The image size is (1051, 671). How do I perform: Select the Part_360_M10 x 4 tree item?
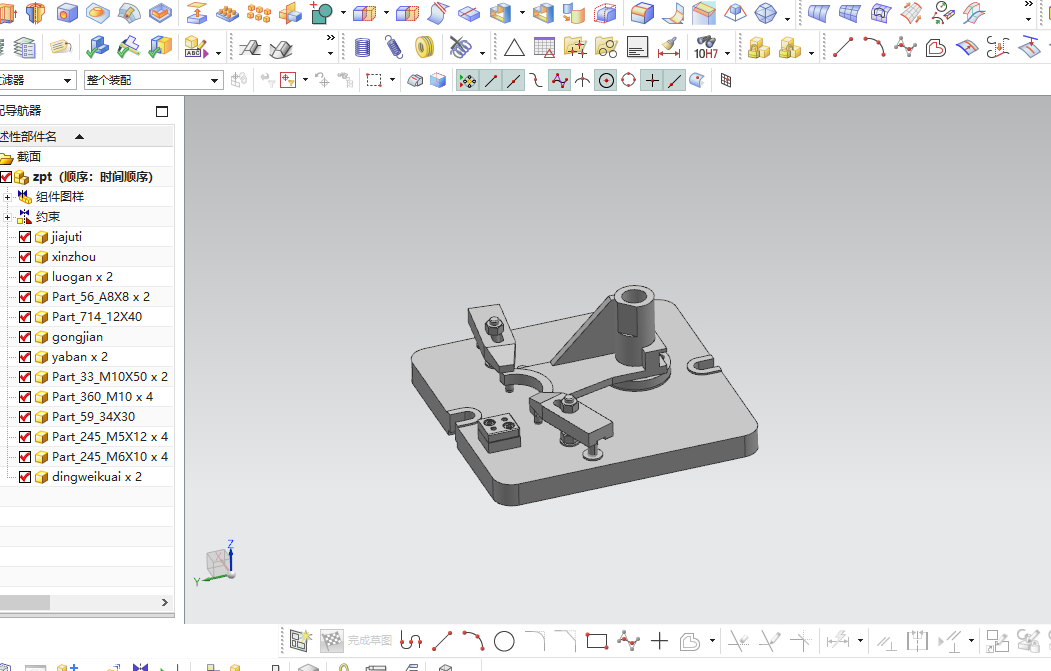[x=102, y=397]
